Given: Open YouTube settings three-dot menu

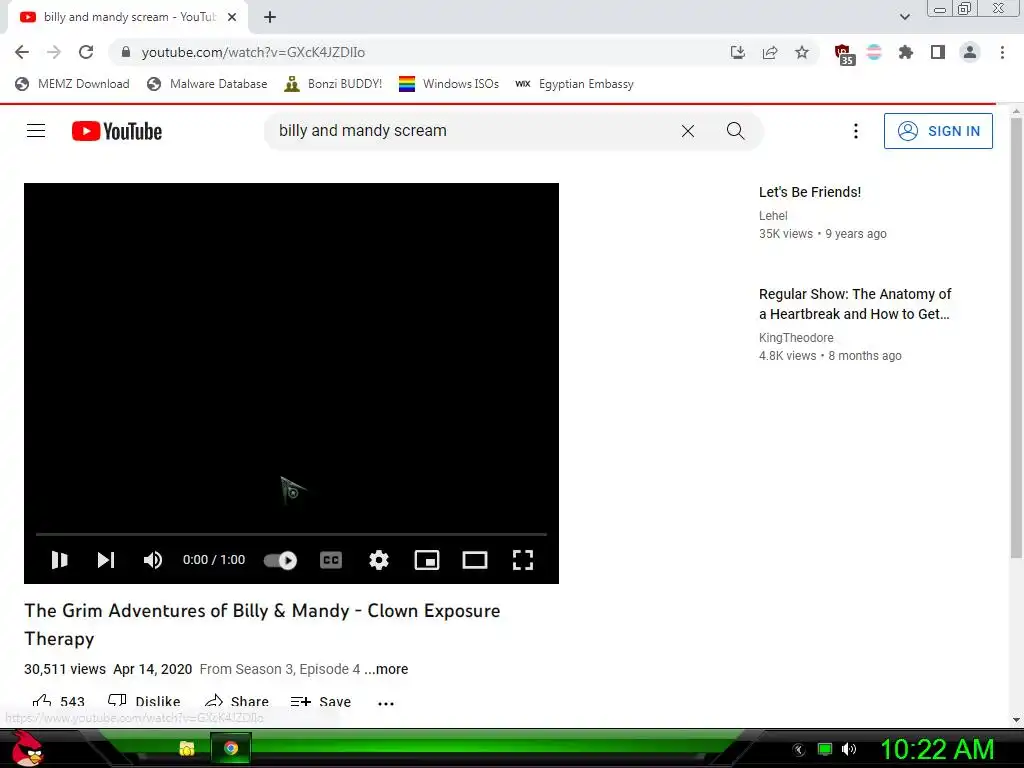Looking at the screenshot, I should (856, 131).
